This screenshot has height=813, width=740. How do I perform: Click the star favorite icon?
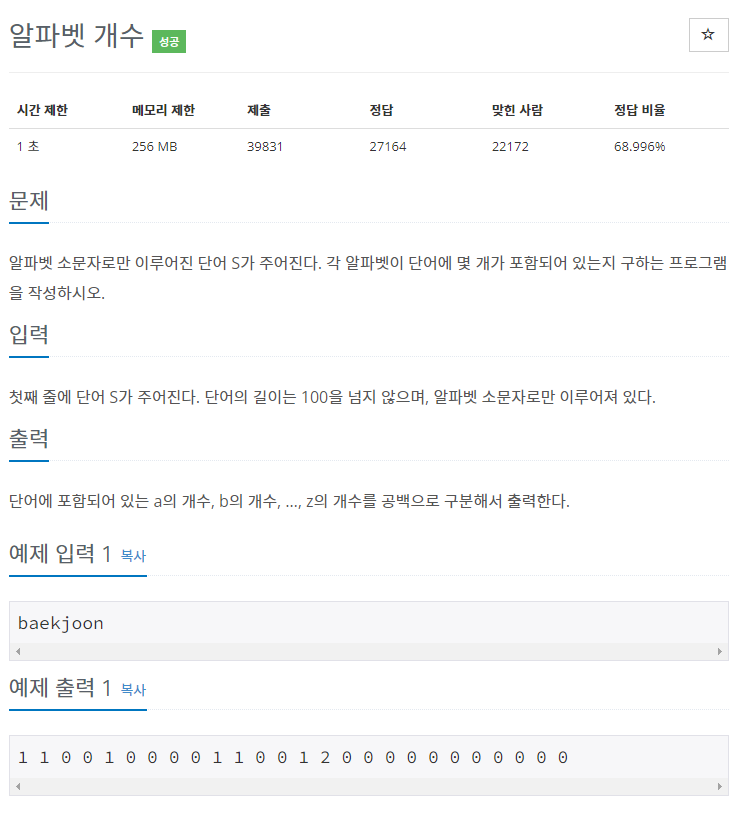[708, 35]
